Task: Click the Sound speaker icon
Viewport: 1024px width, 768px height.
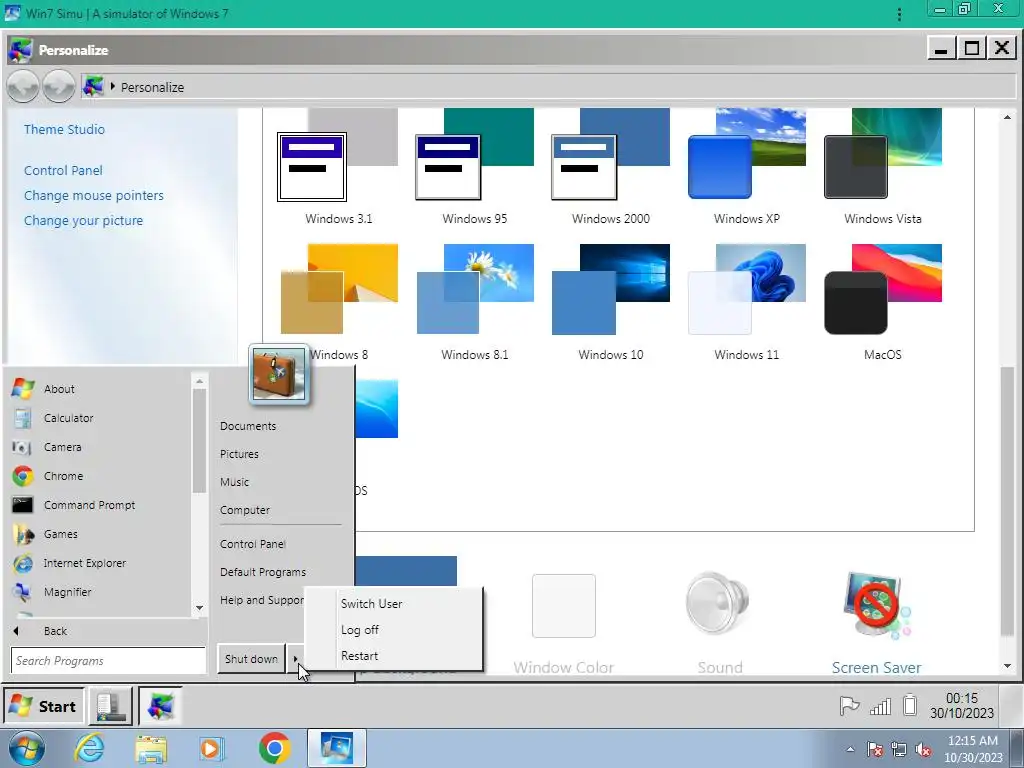Action: click(717, 603)
